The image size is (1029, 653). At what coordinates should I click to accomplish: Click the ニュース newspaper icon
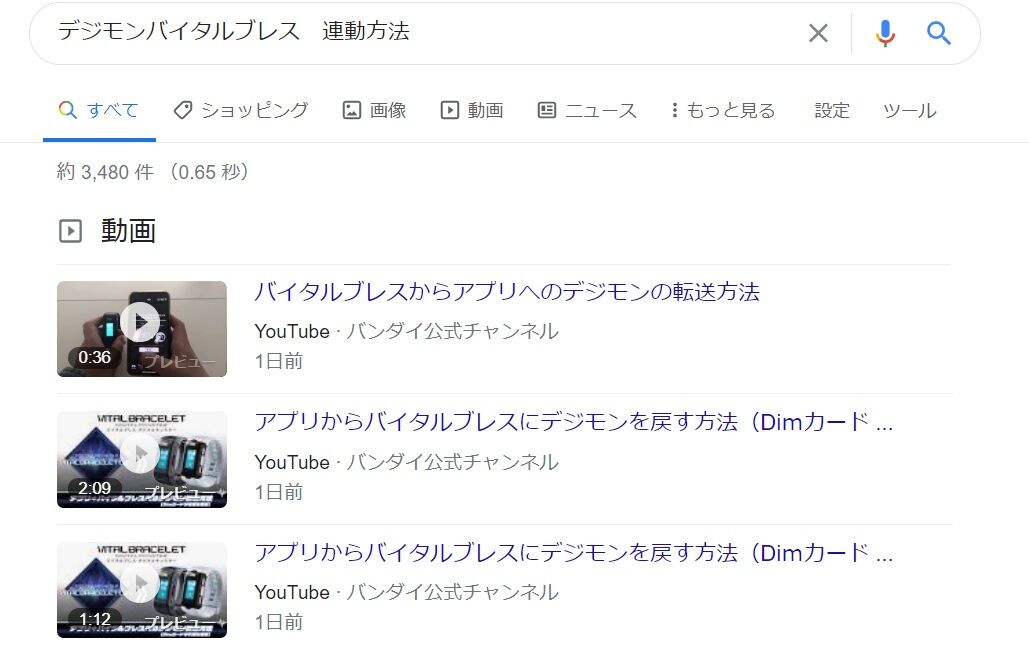click(x=545, y=110)
